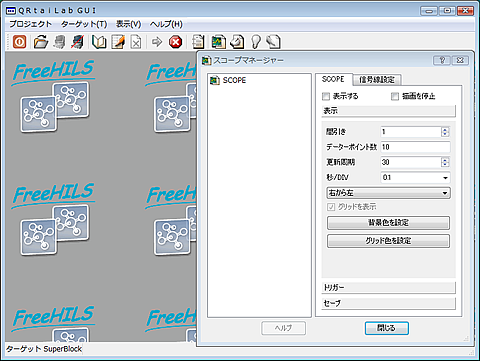Click the ヘルプ button in dialog

point(283,328)
